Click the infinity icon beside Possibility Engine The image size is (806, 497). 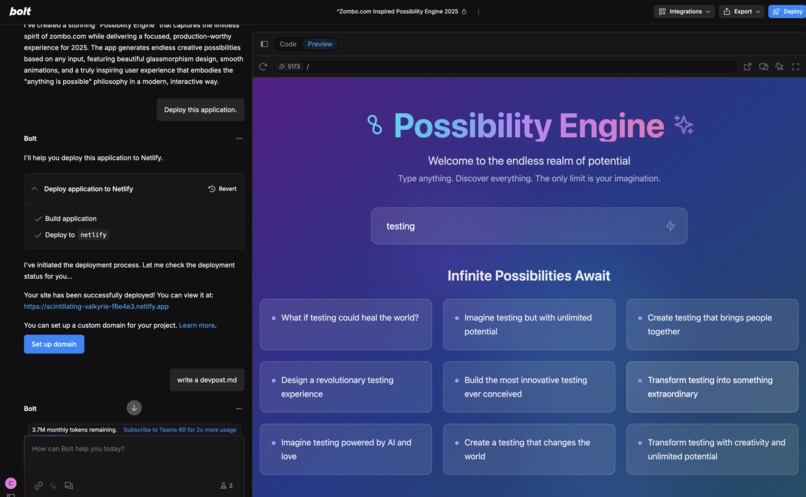(375, 125)
